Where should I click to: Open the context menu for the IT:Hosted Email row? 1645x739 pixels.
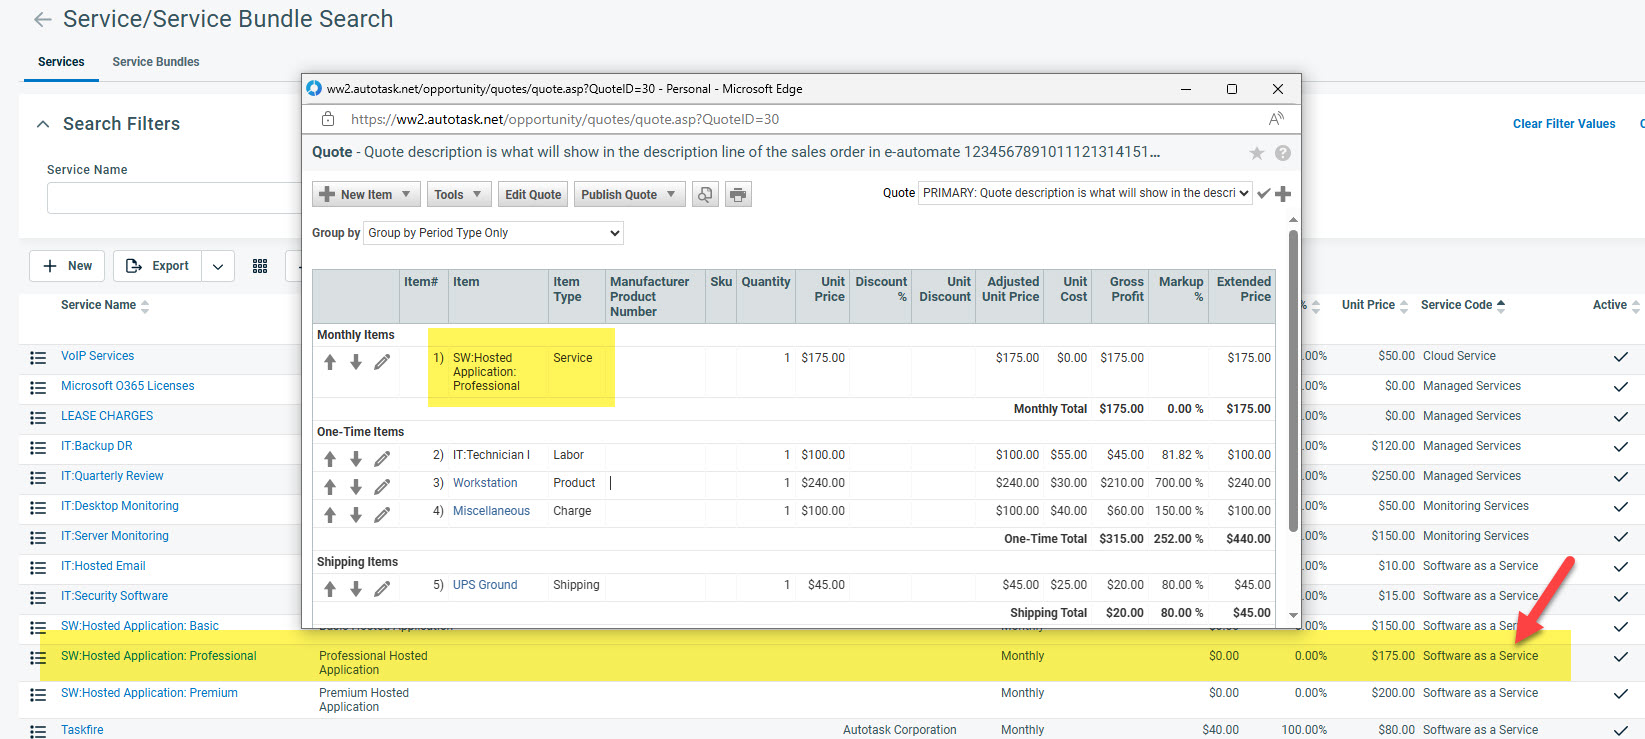tap(38, 567)
